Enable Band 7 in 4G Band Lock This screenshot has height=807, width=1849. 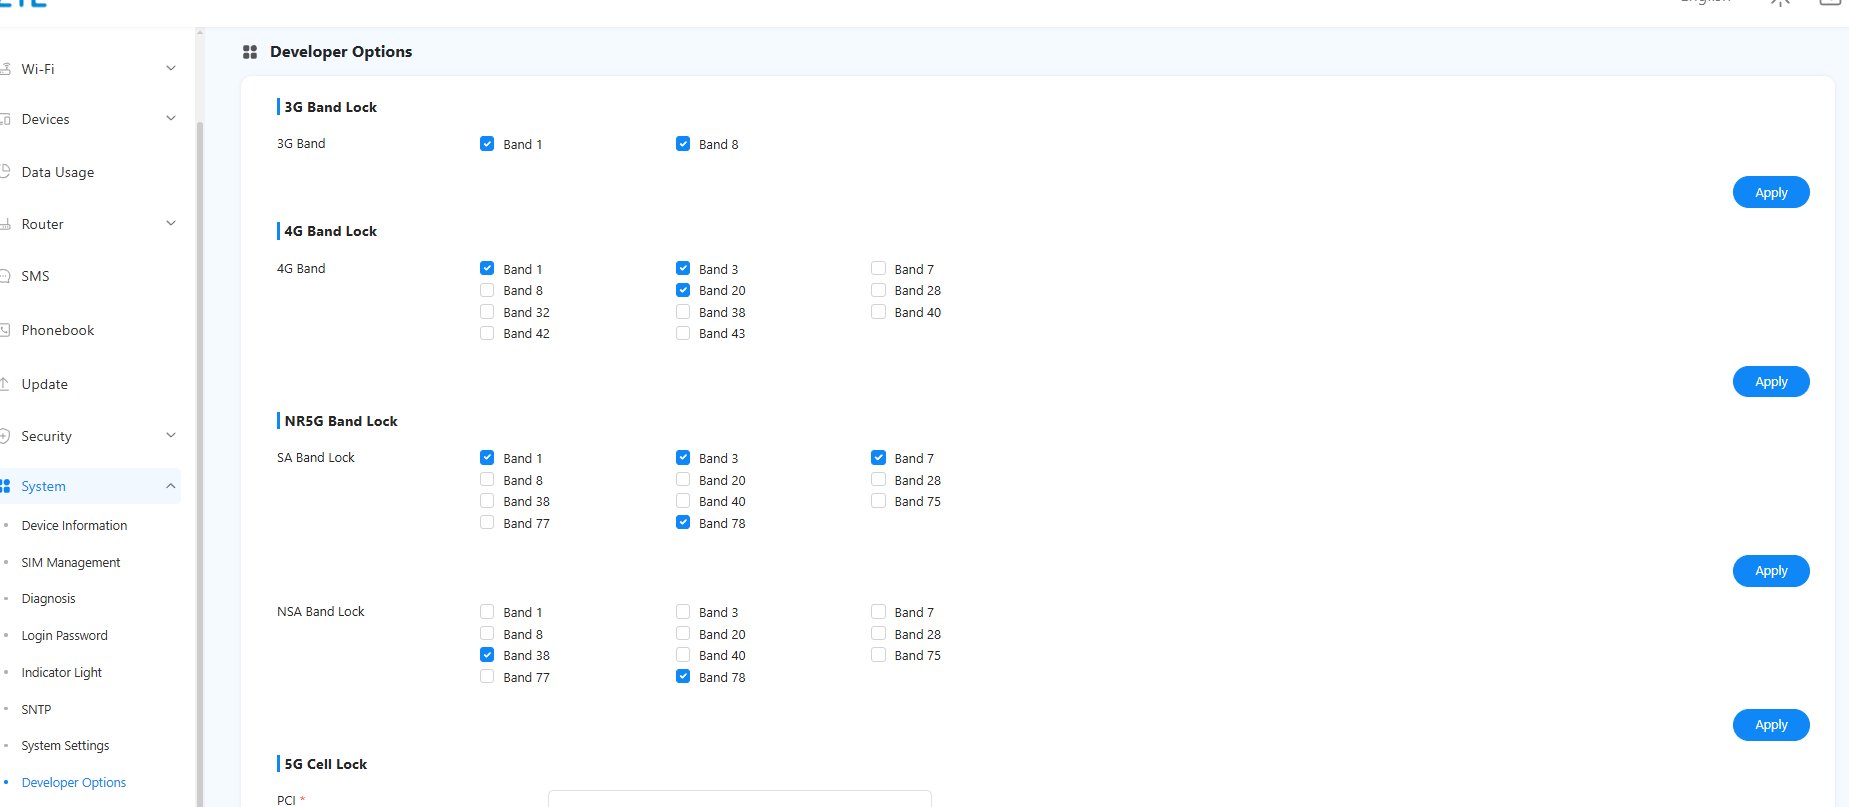click(x=878, y=268)
